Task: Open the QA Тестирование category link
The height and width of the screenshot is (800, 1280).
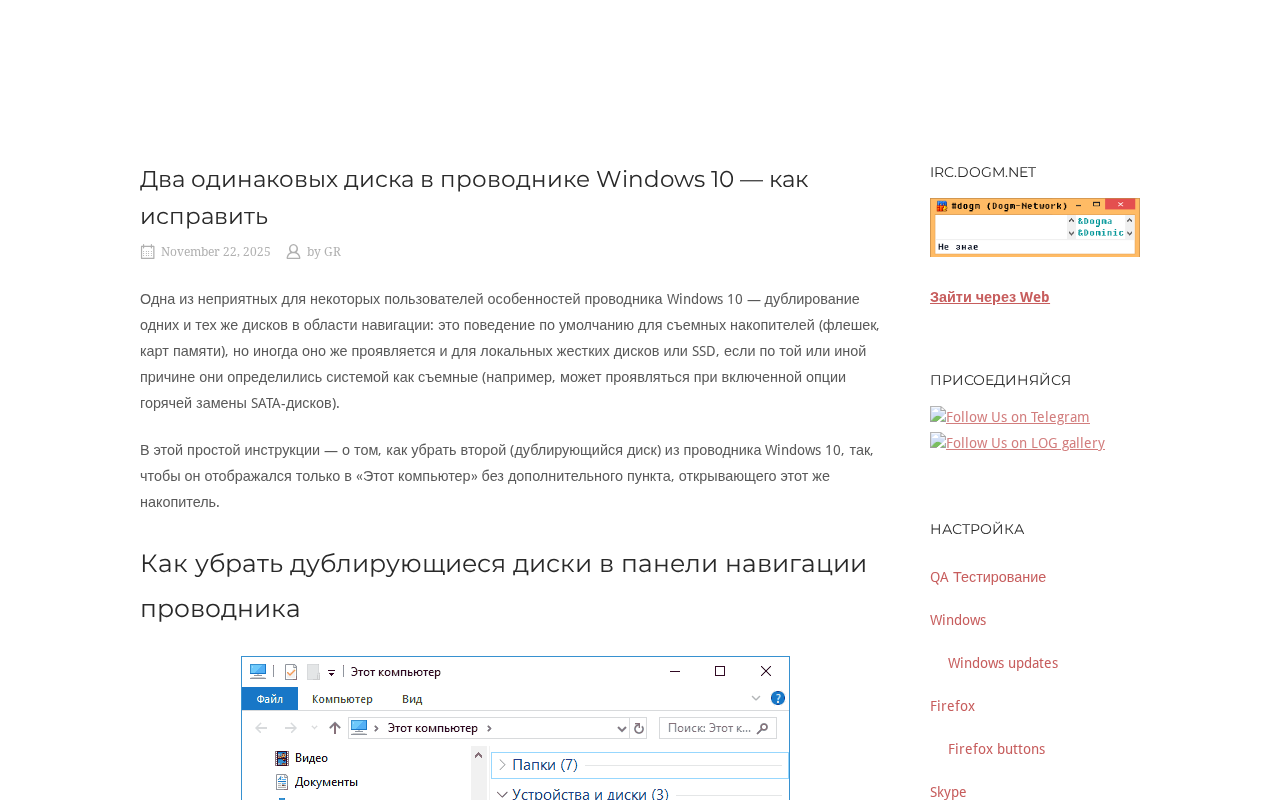Action: (988, 577)
